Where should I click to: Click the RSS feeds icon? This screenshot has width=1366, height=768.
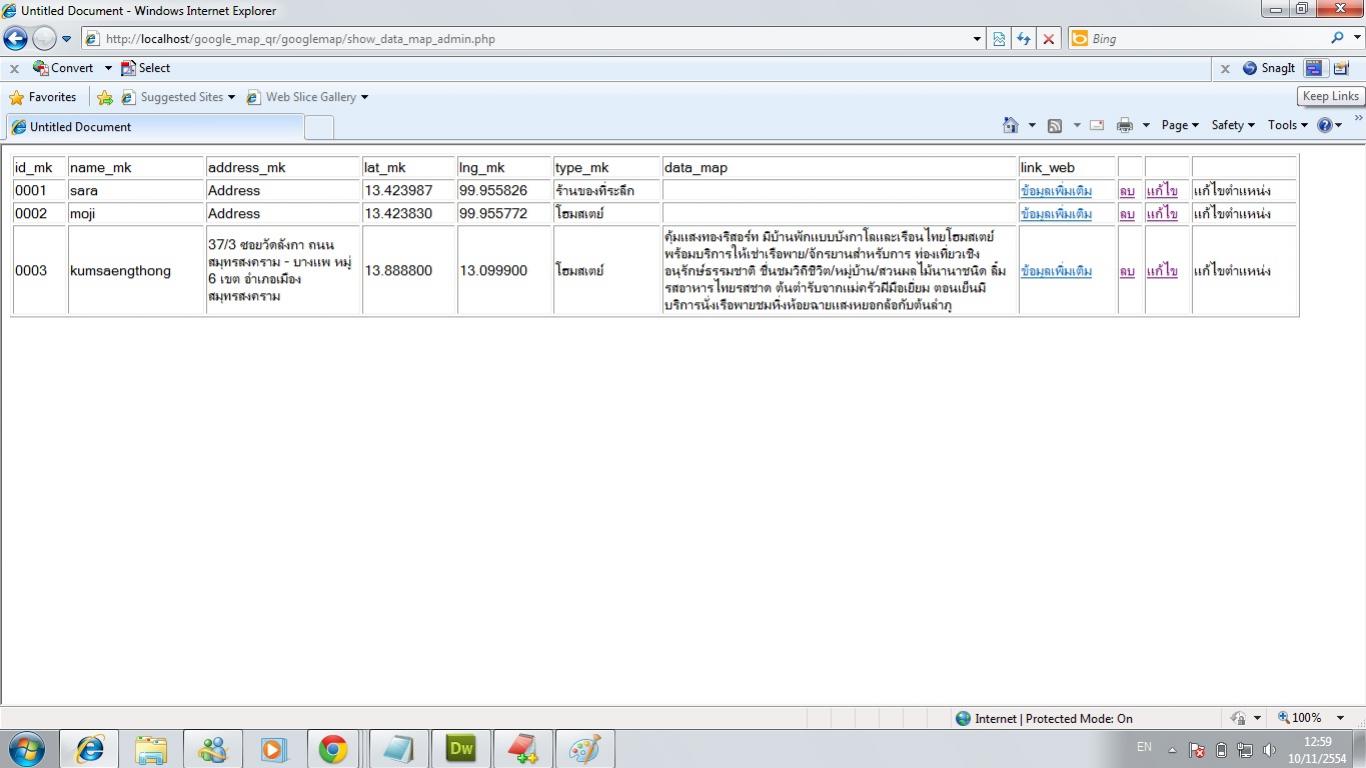pyautogui.click(x=1054, y=125)
